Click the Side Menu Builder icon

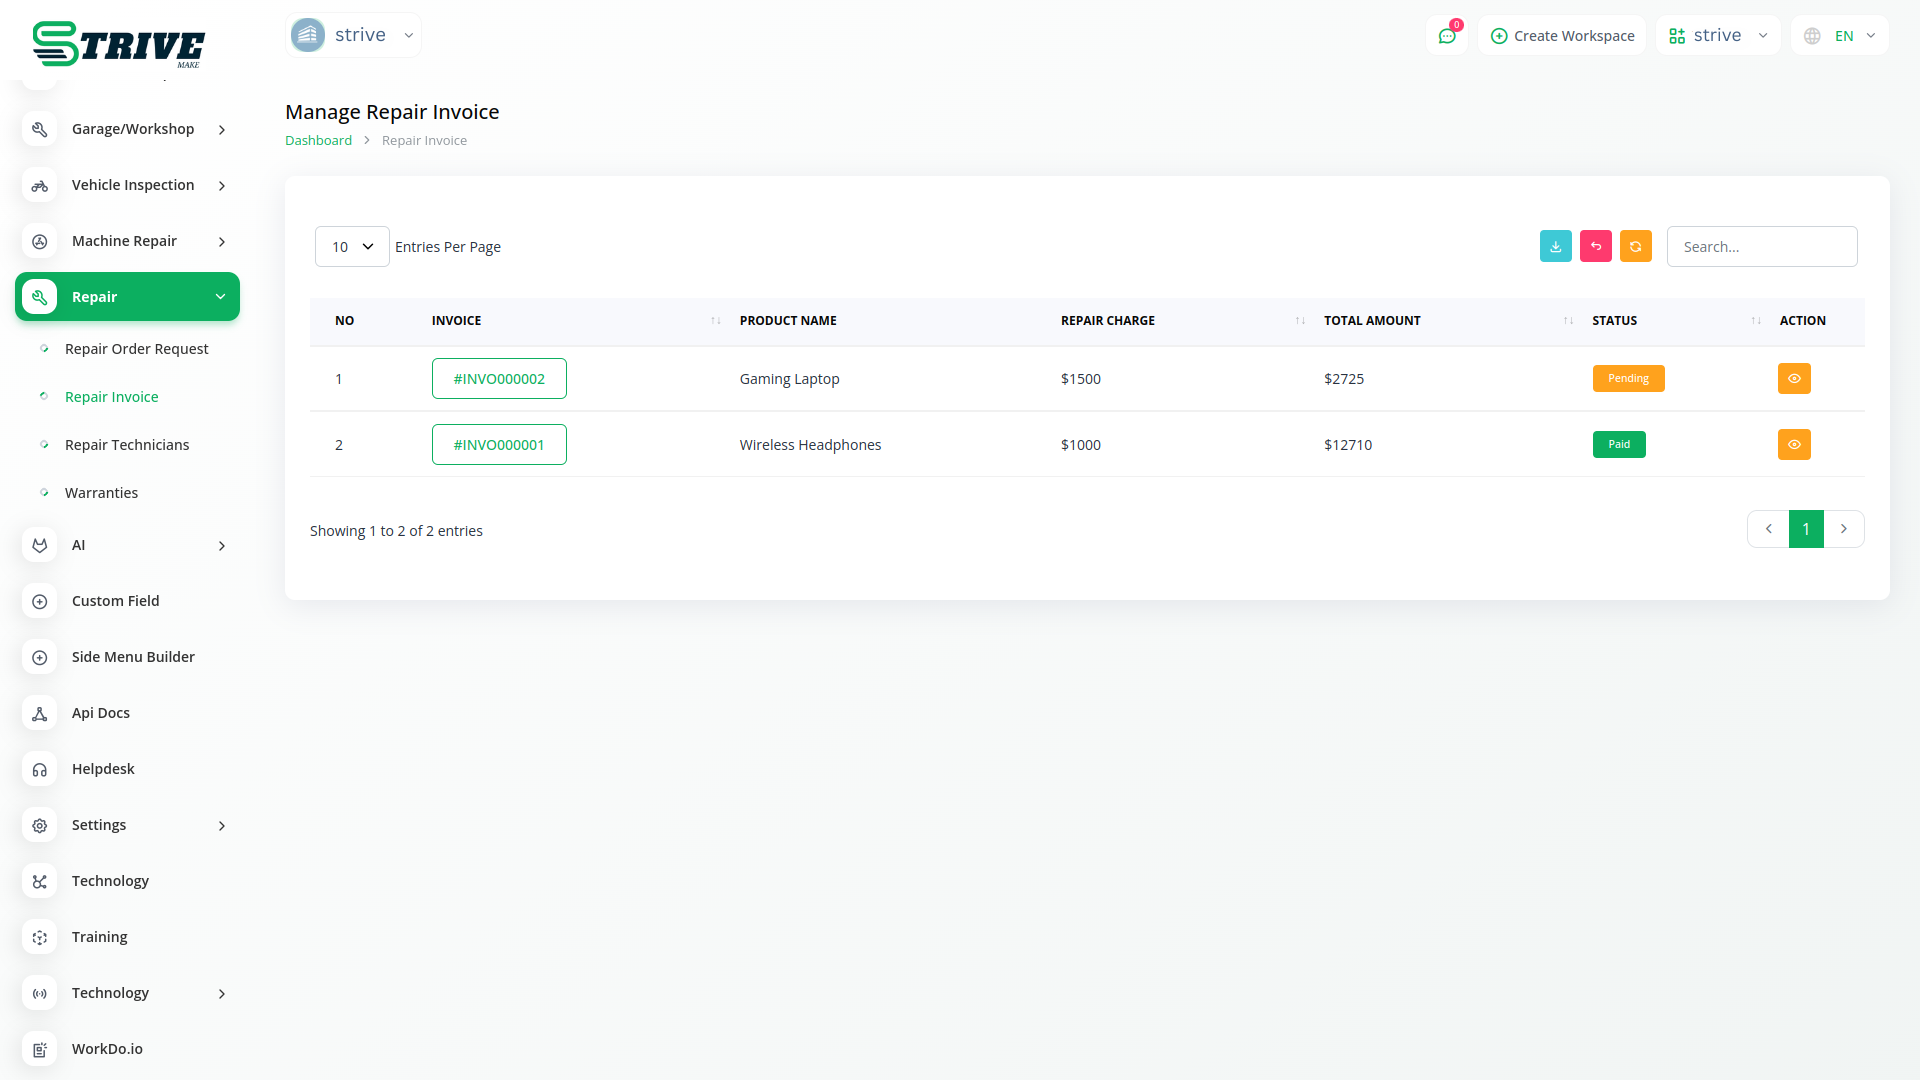pyautogui.click(x=40, y=657)
